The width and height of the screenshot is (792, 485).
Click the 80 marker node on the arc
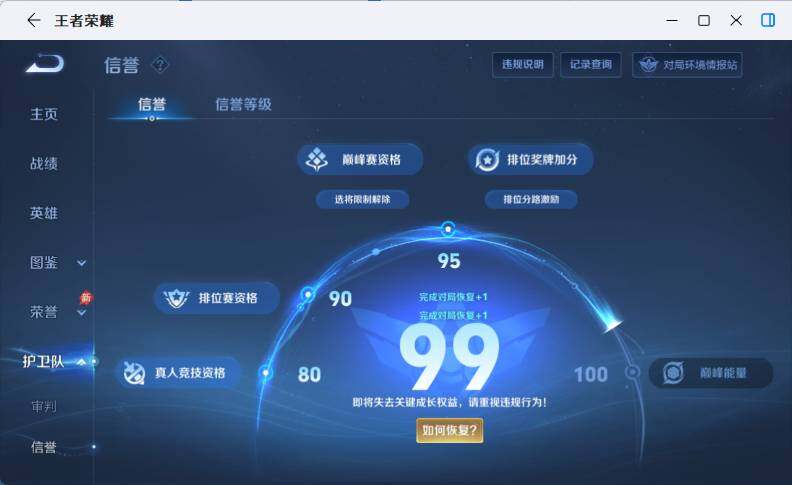(x=266, y=373)
